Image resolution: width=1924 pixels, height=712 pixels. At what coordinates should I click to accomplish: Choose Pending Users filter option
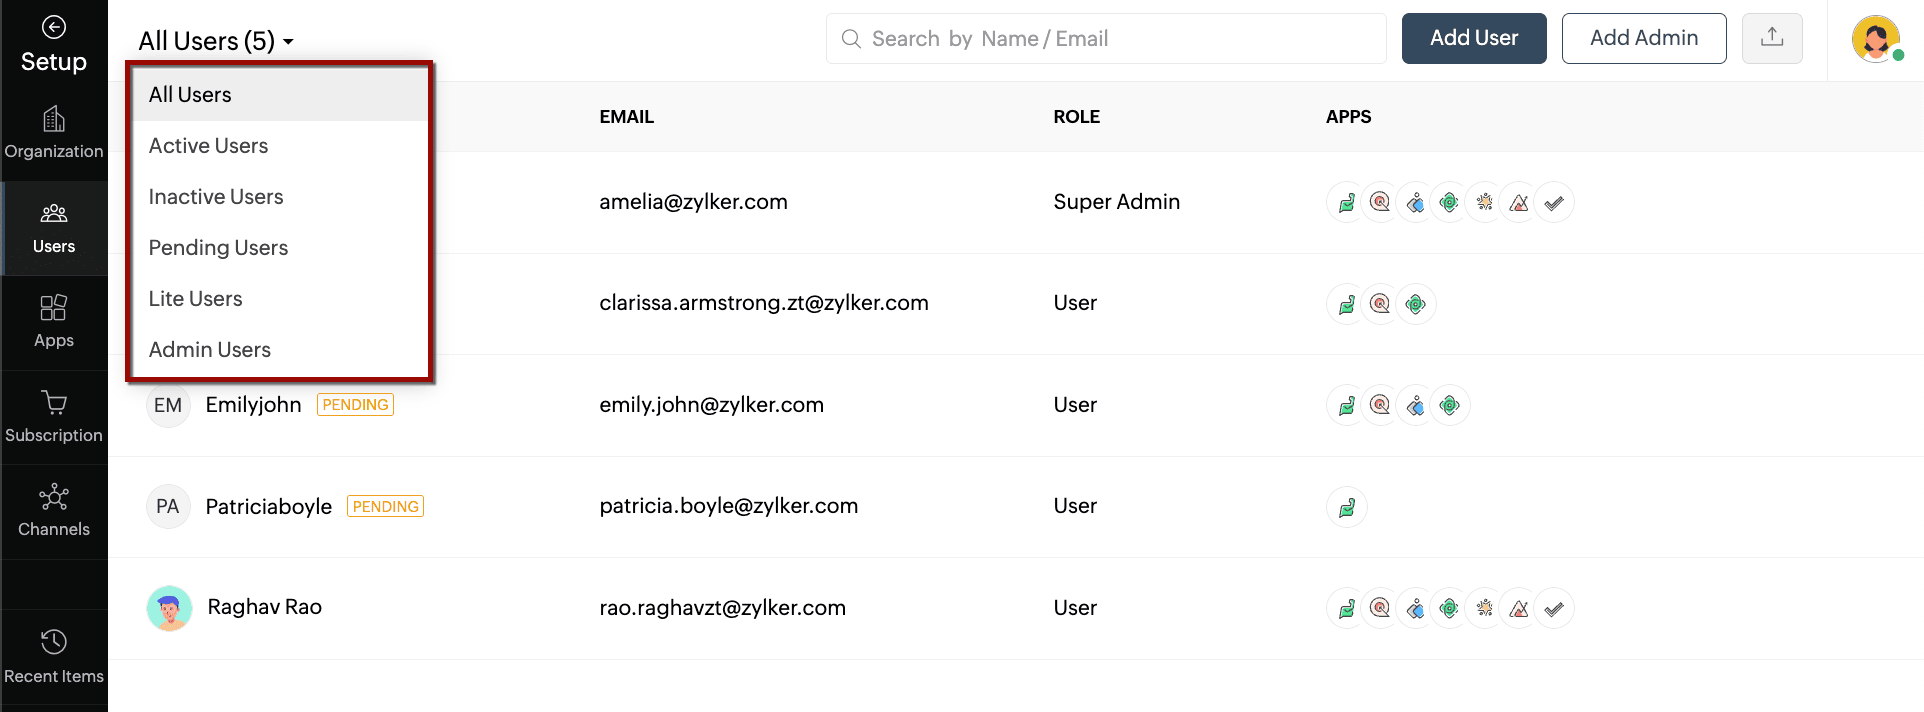click(218, 248)
